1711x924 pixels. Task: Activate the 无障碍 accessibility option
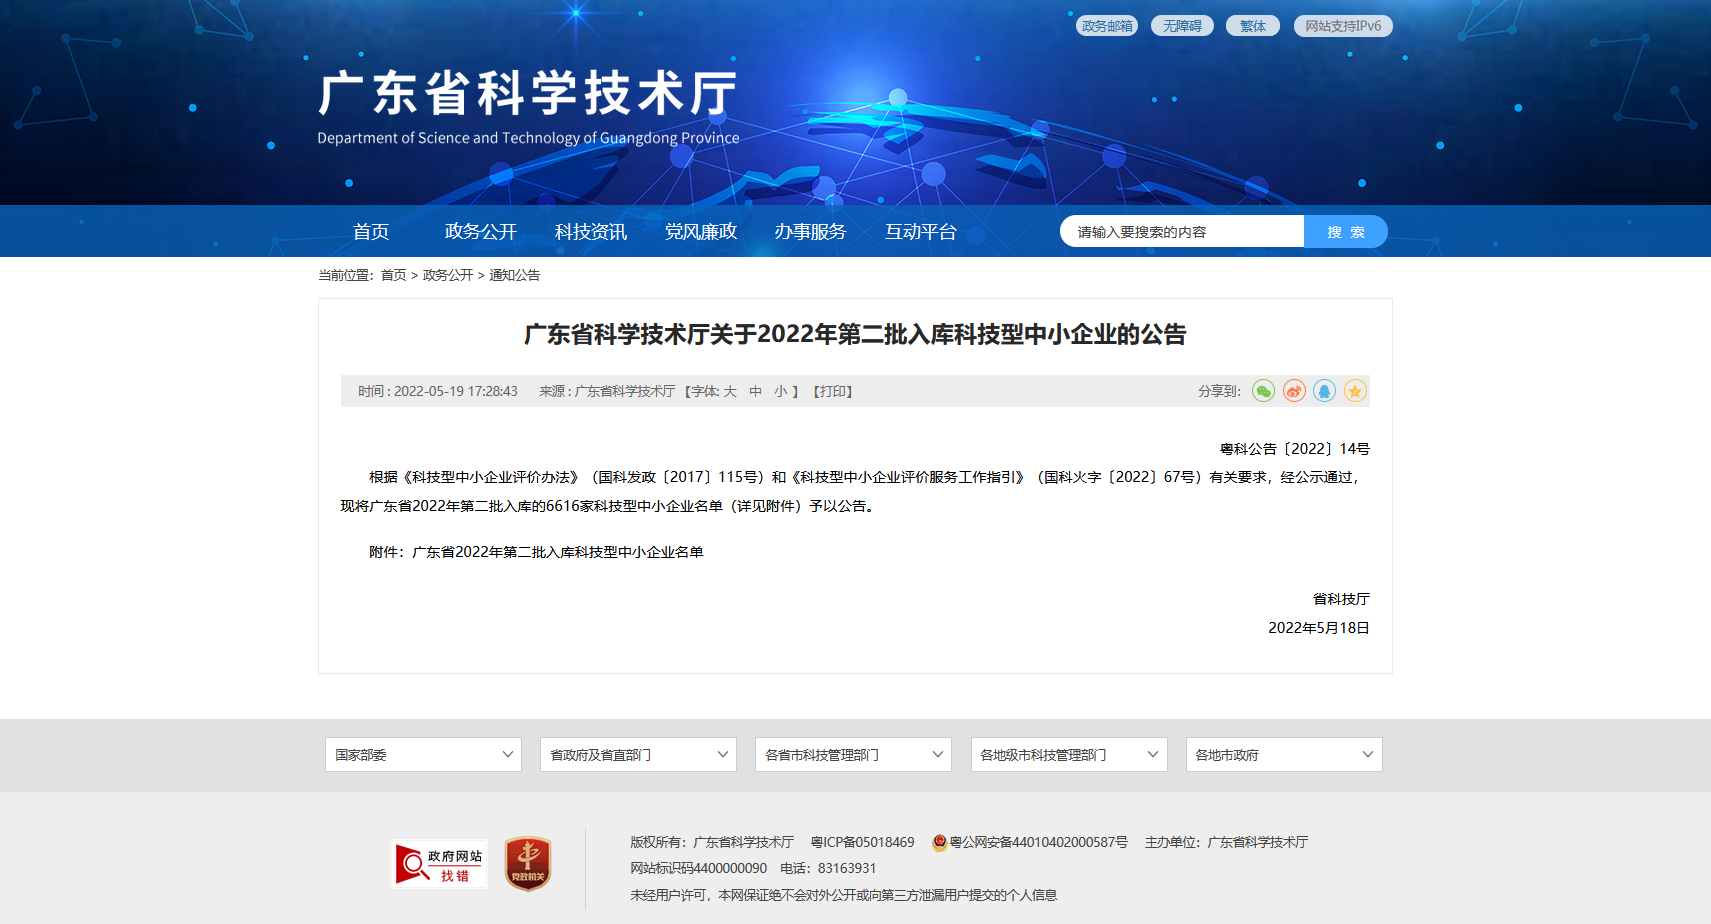point(1182,25)
